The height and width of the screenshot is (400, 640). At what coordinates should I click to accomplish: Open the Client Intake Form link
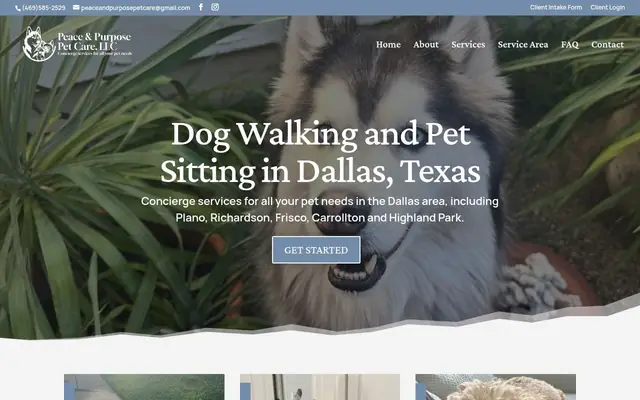point(556,7)
